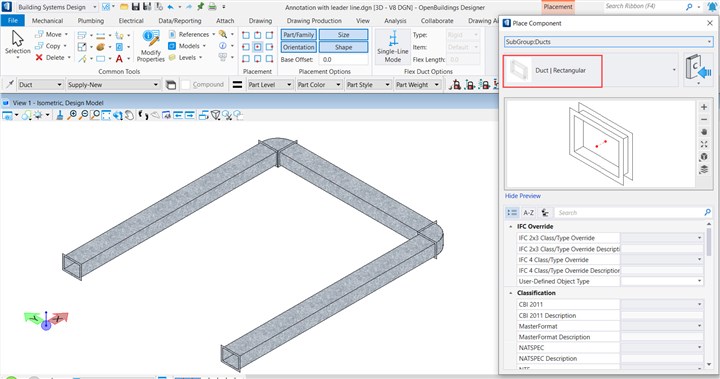
Task: Click the Save icon in quick access bar
Action: click(x=135, y=7)
